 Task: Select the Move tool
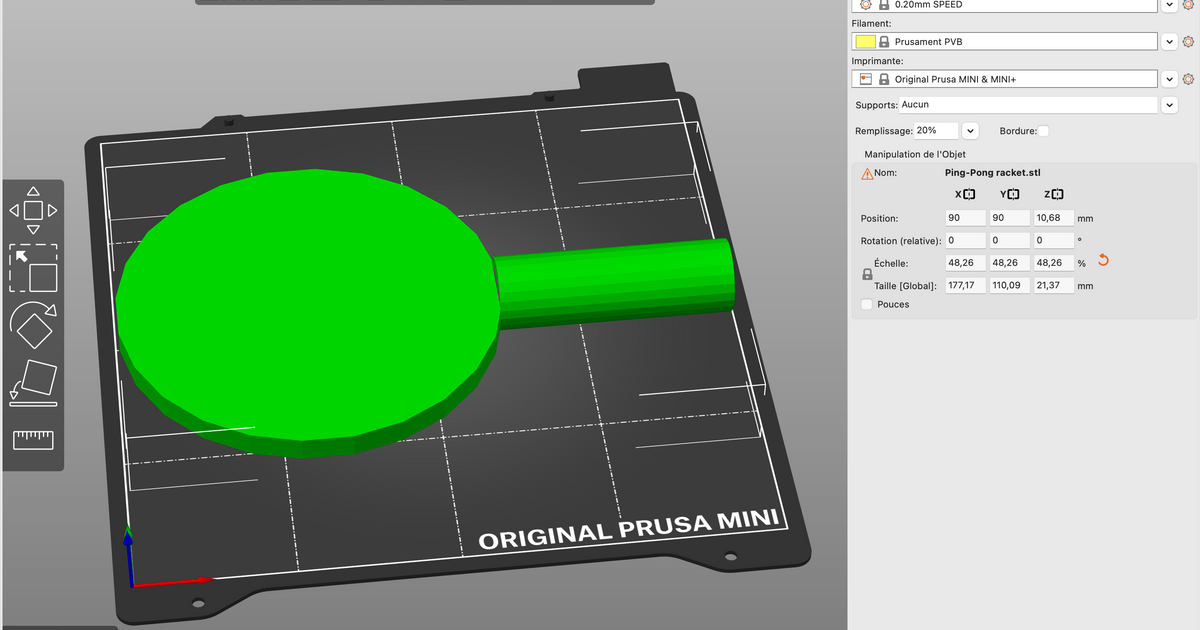tap(33, 209)
